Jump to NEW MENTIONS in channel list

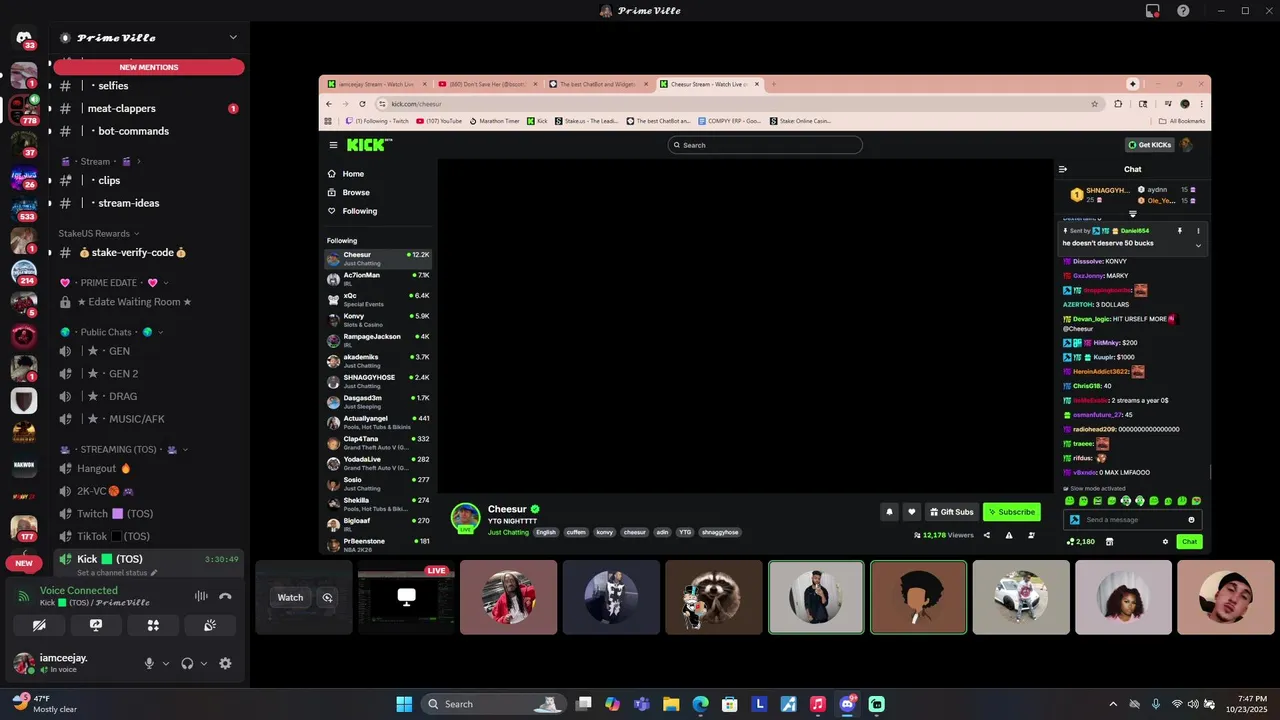pyautogui.click(x=149, y=67)
